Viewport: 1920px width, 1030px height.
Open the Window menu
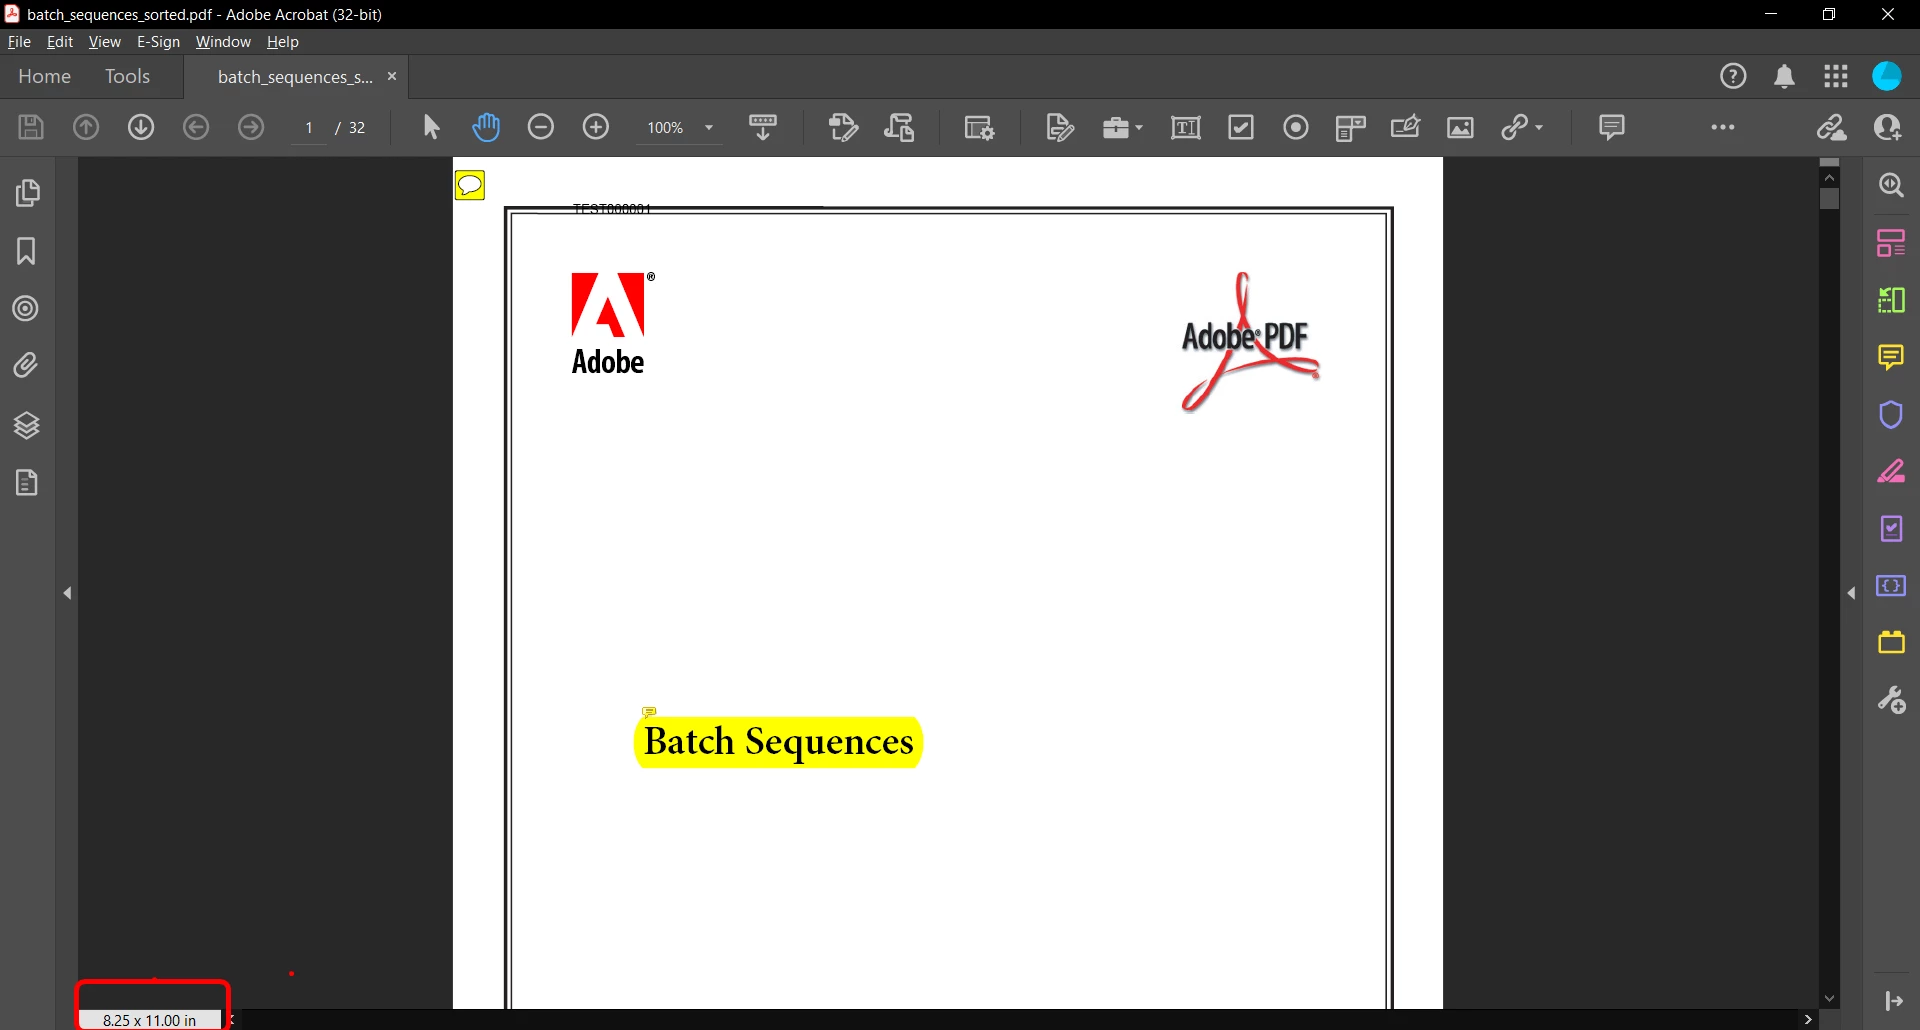(223, 42)
